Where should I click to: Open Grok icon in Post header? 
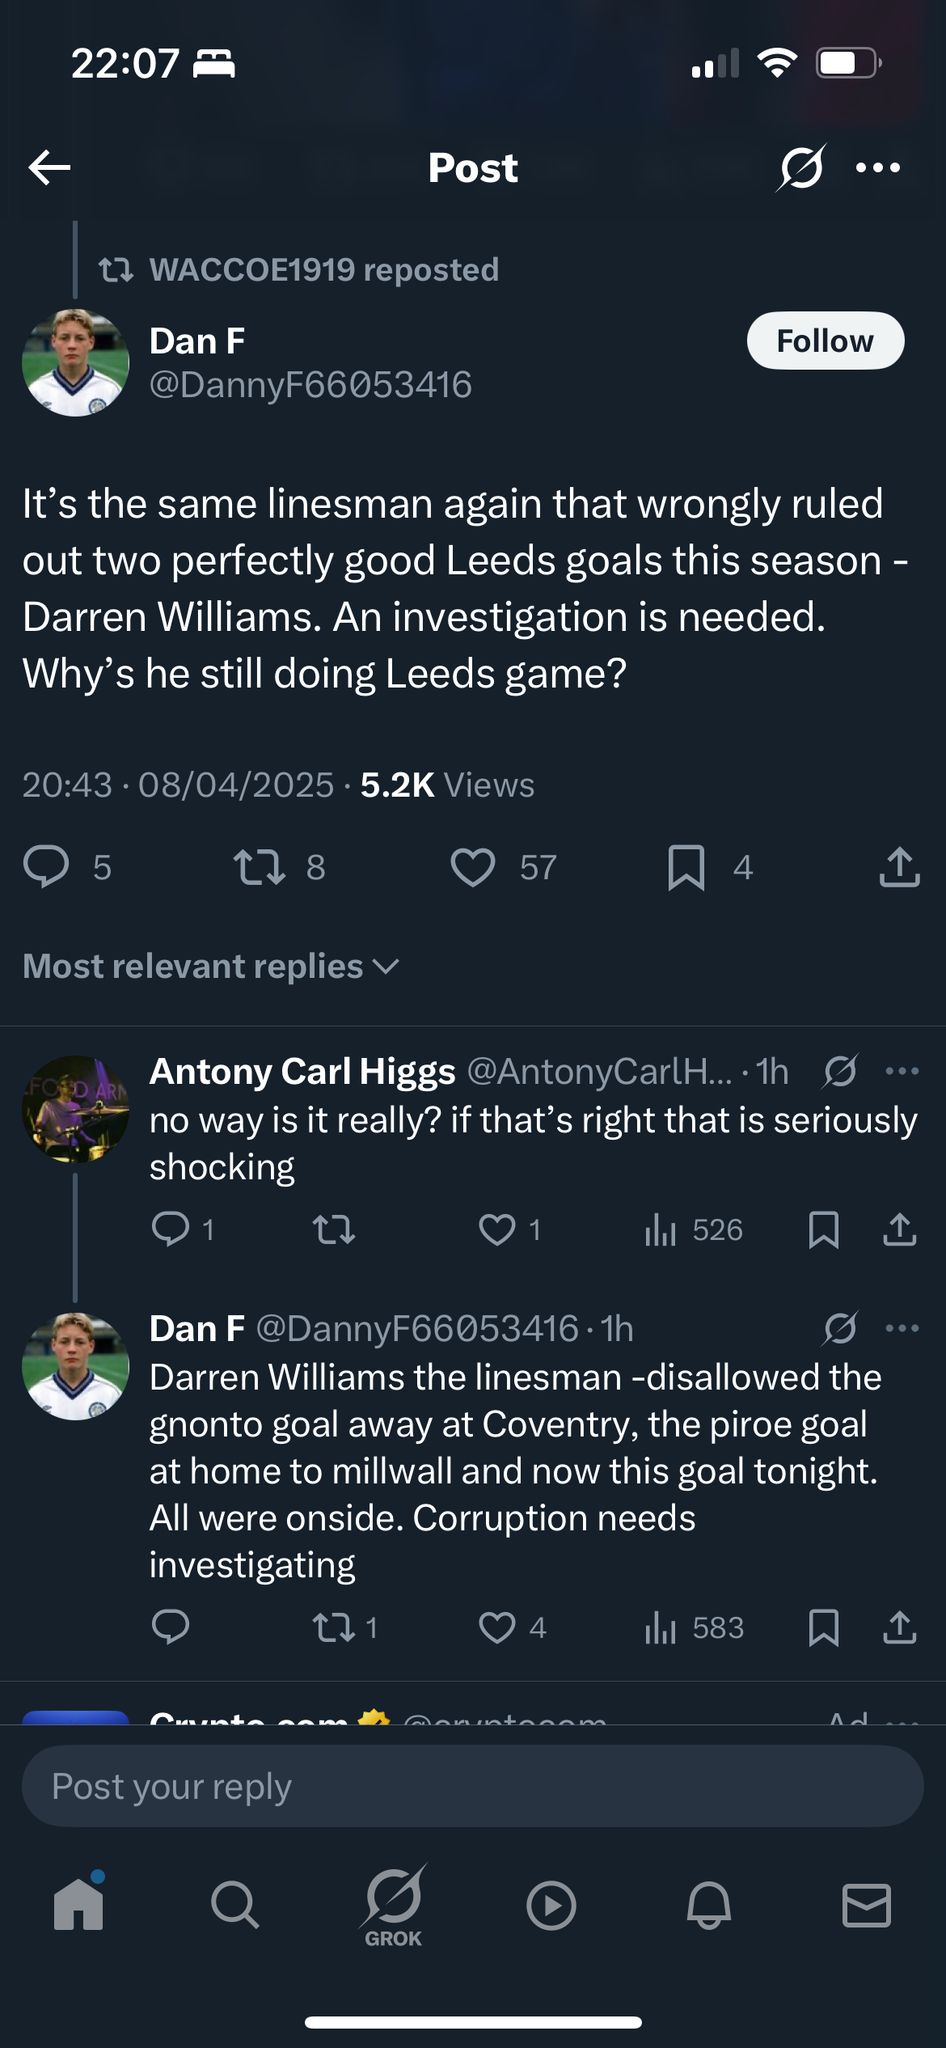[x=801, y=168]
